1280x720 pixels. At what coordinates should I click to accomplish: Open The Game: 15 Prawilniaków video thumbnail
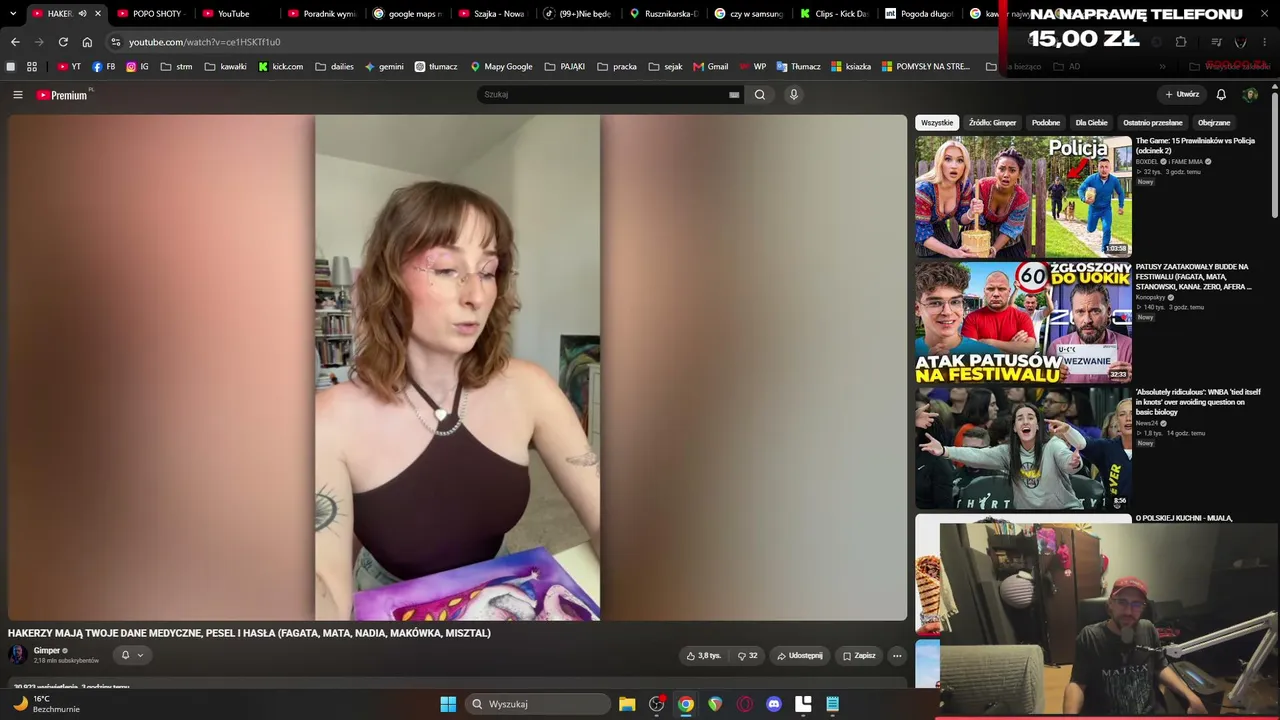point(1023,197)
